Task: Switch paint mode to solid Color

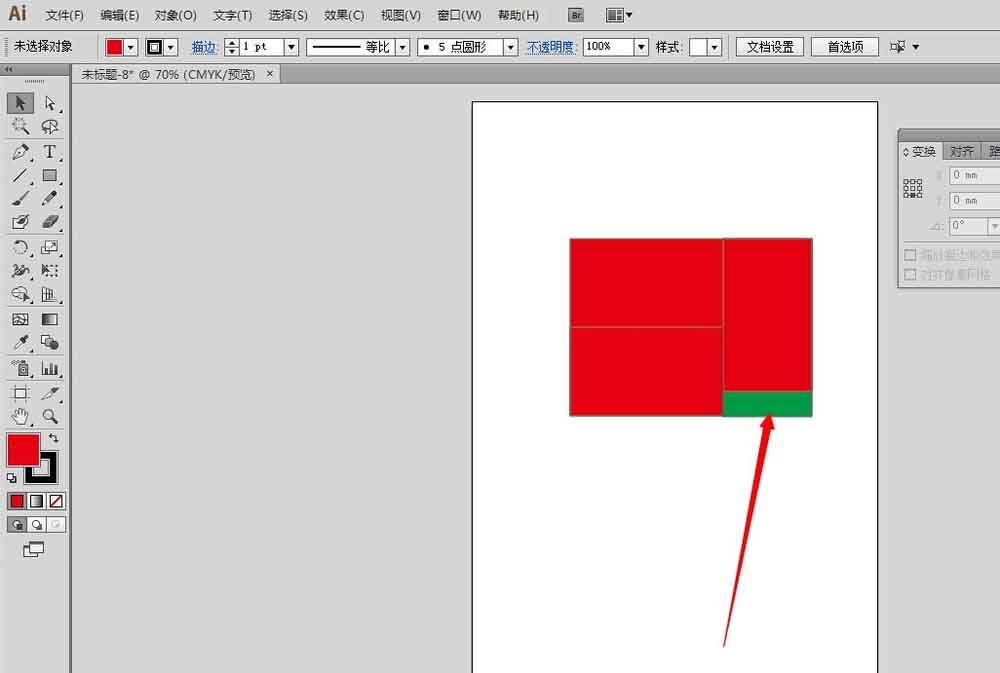Action: (17, 501)
